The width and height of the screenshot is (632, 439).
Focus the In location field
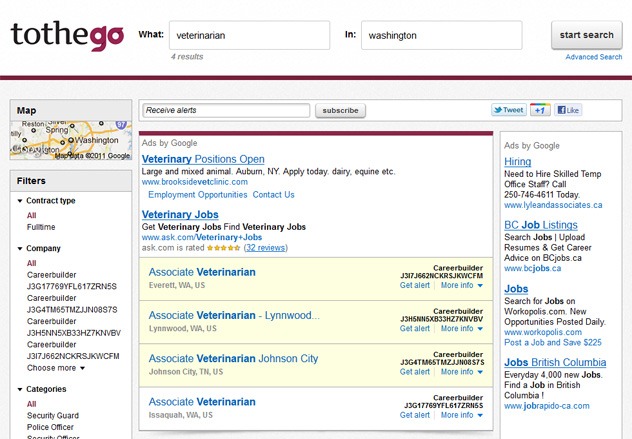click(x=442, y=35)
